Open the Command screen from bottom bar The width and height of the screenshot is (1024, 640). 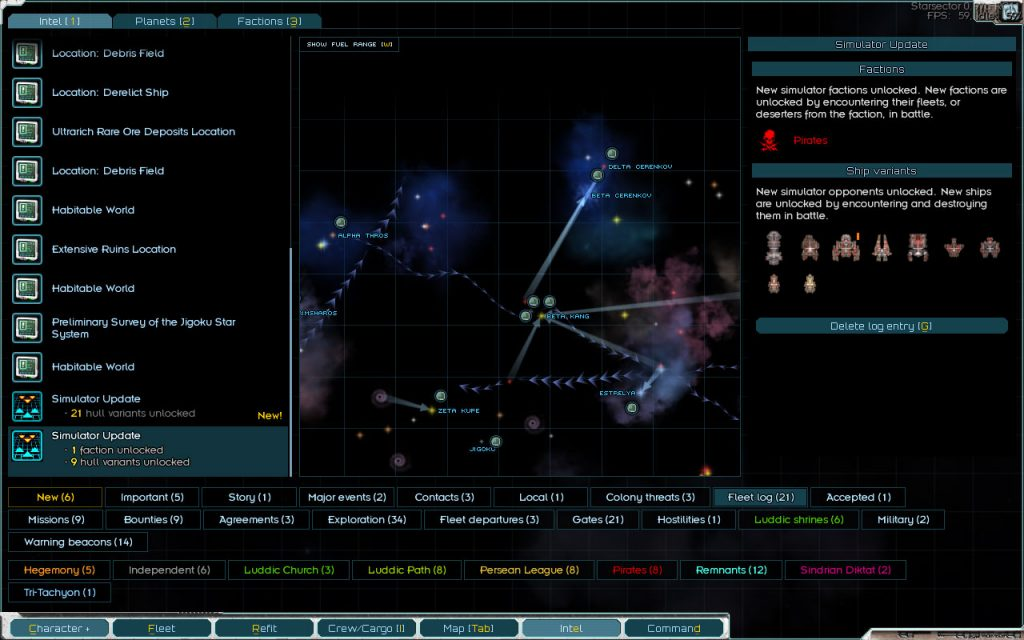(x=673, y=629)
